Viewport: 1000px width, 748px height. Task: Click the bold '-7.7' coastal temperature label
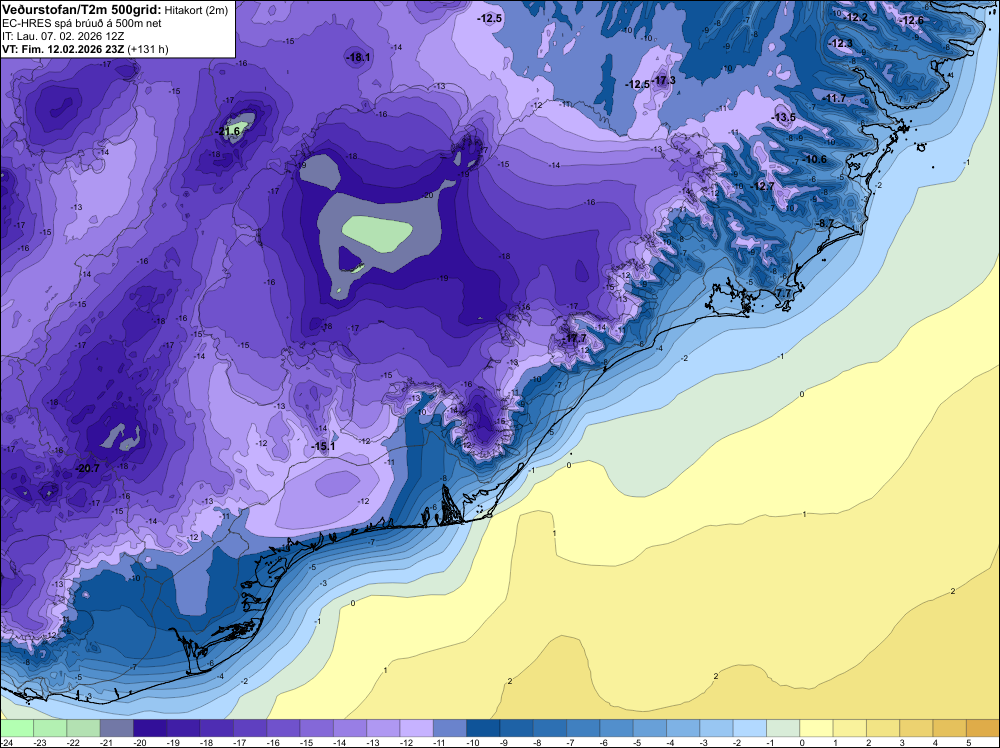click(782, 293)
